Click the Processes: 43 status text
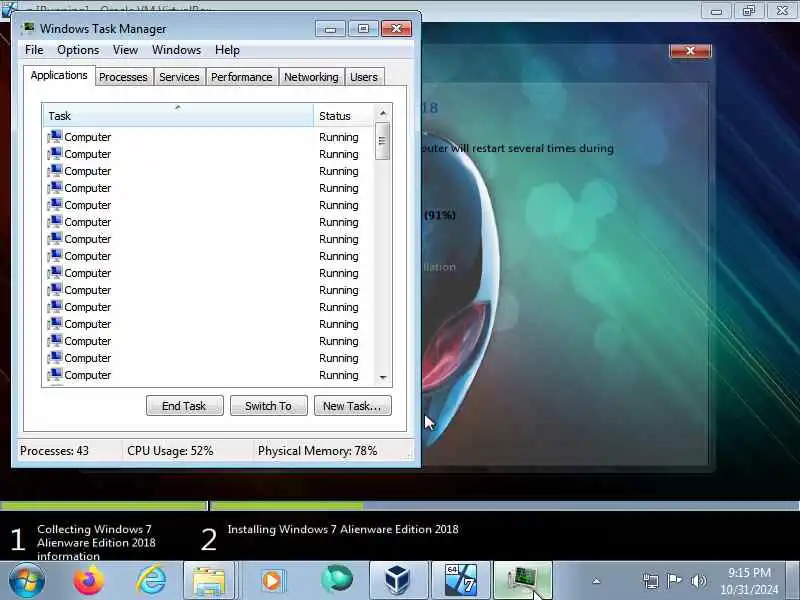This screenshot has width=800, height=600. [54, 451]
